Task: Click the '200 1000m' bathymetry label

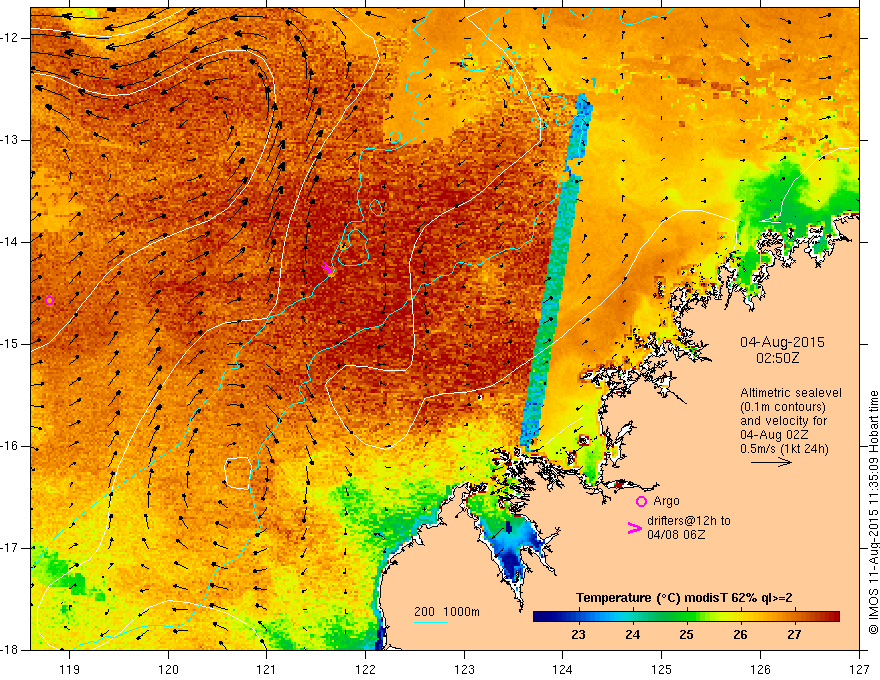Action: (447, 612)
